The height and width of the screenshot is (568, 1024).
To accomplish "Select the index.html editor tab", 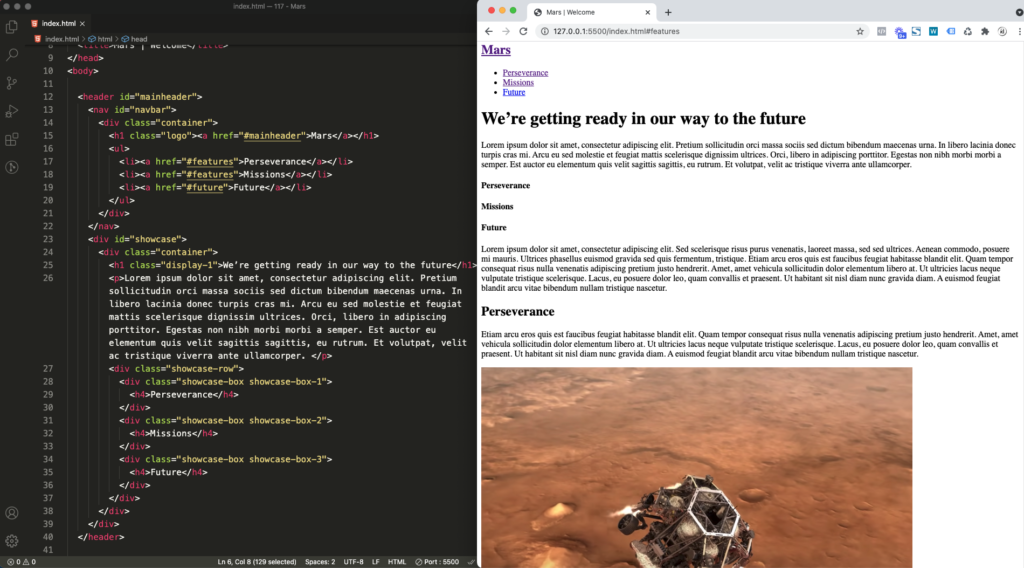I will 58,24.
